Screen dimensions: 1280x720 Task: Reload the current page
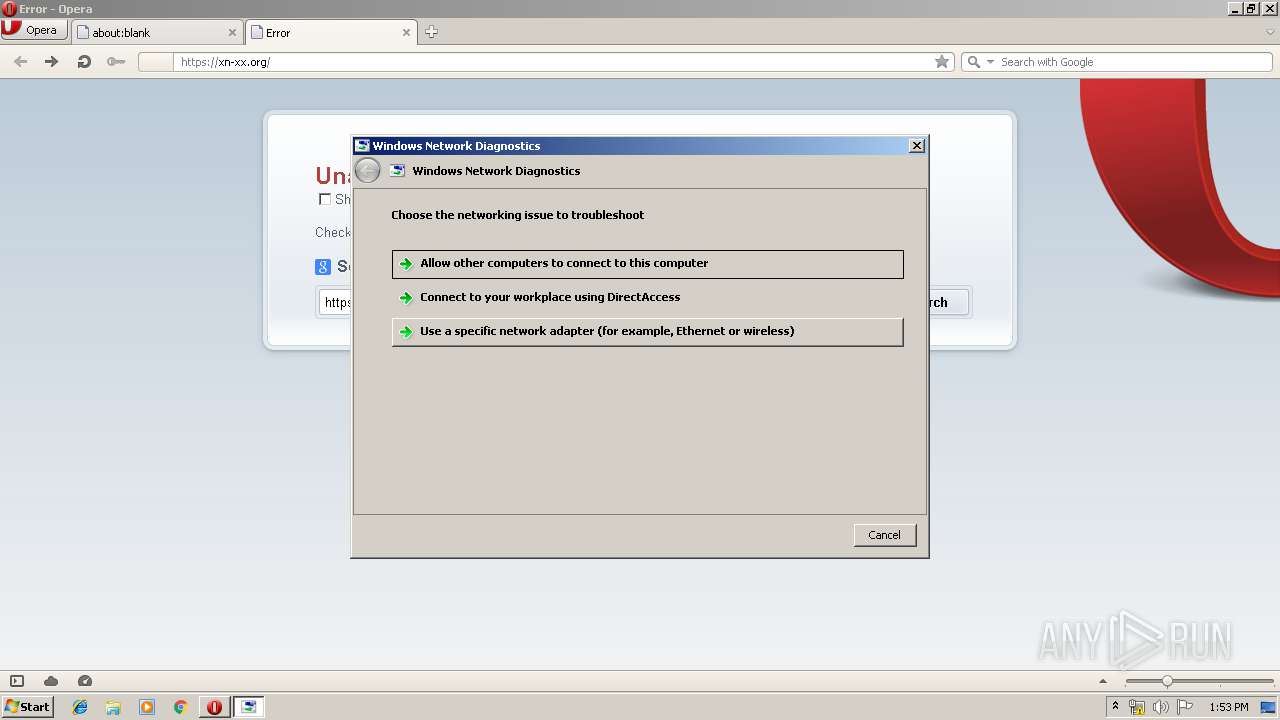point(84,61)
